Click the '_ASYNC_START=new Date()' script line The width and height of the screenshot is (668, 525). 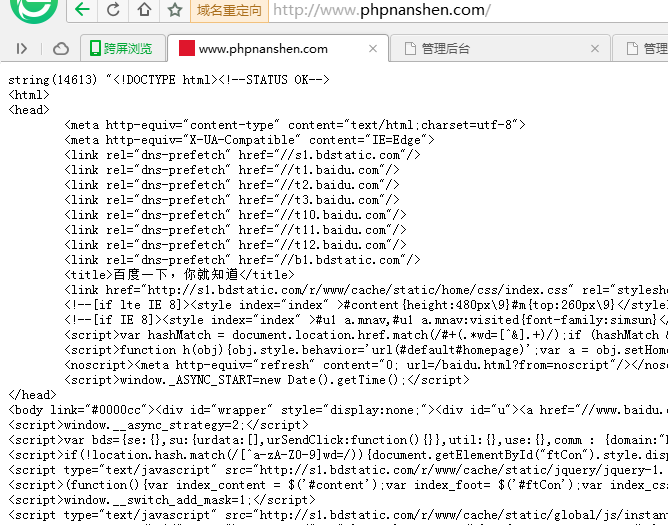pyautogui.click(x=267, y=379)
